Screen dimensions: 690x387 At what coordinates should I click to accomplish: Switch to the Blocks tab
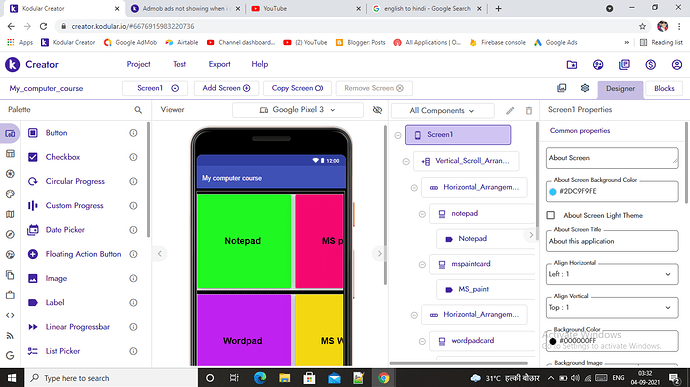click(x=664, y=88)
